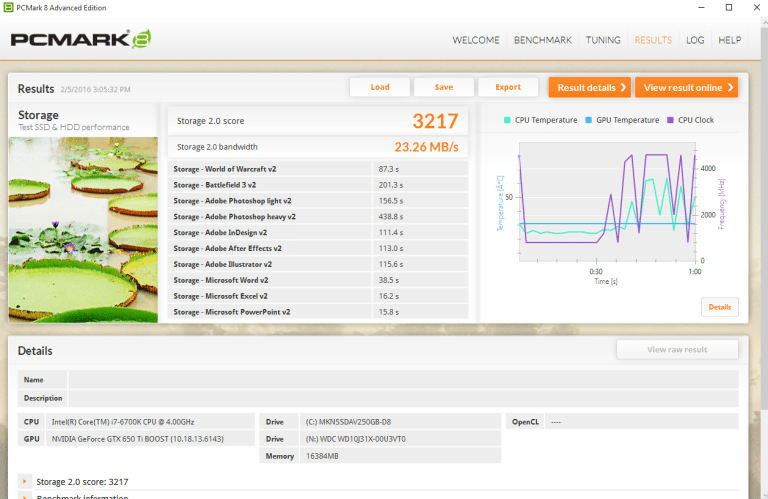Click the 438.8 s result value
The image size is (768, 499).
[x=390, y=216]
